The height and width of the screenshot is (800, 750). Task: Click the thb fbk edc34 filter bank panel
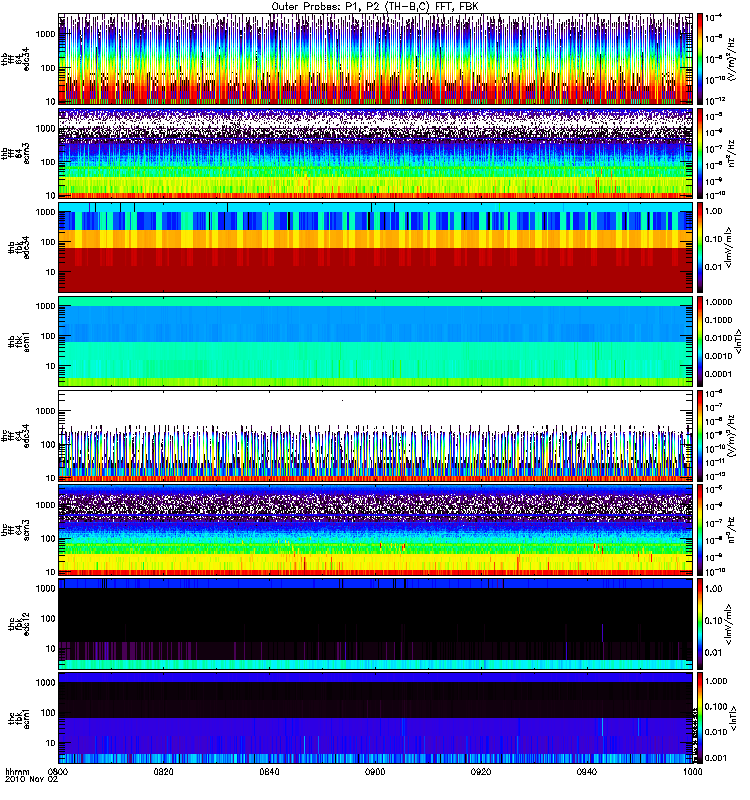coord(376,247)
